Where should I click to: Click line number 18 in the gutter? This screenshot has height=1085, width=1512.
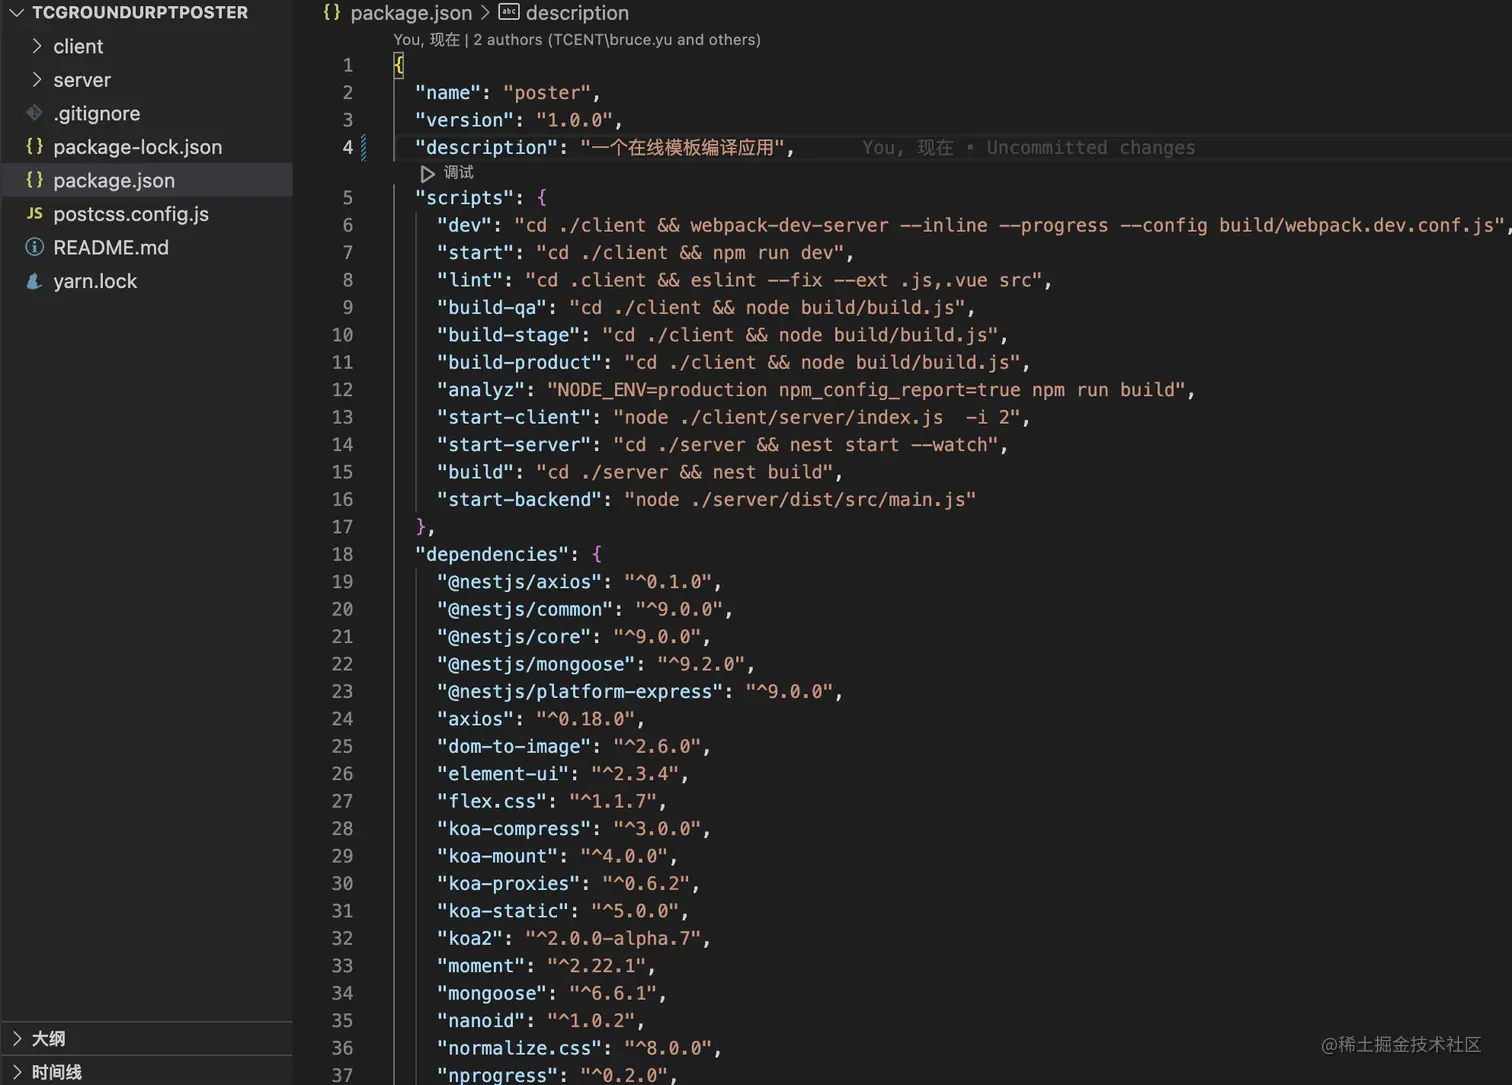(x=342, y=554)
